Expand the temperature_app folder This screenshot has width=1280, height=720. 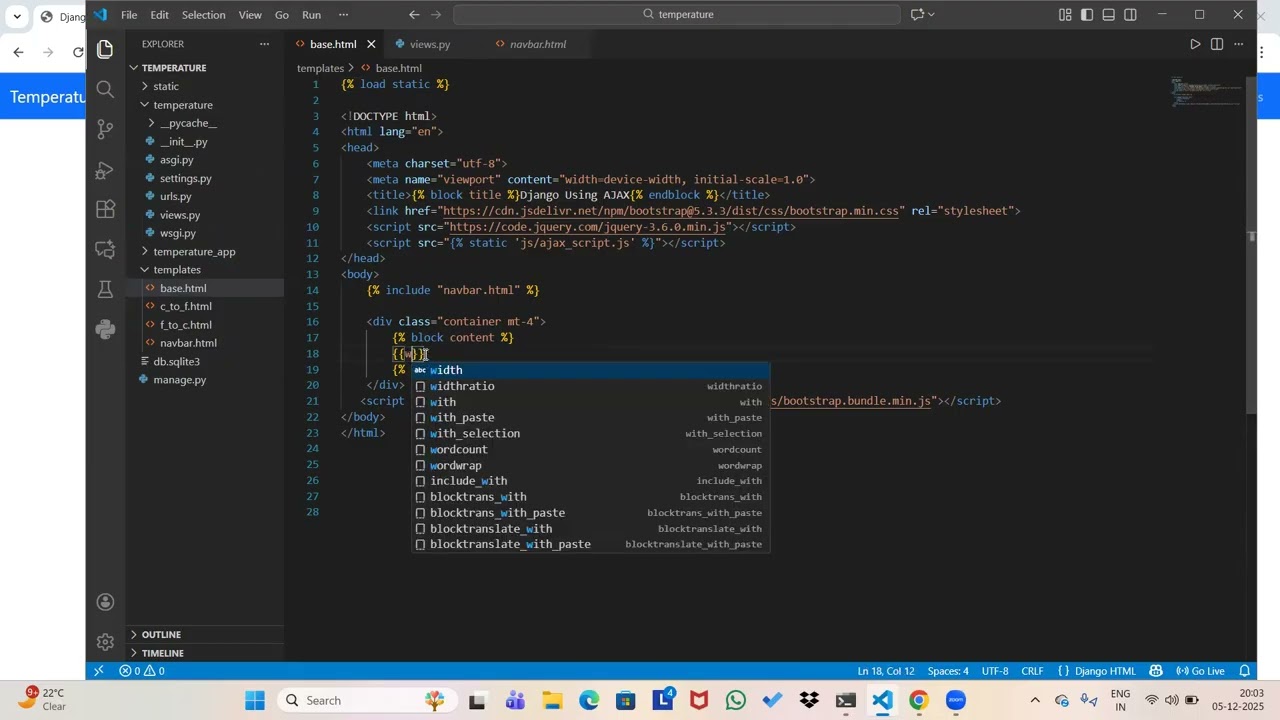[x=205, y=251]
